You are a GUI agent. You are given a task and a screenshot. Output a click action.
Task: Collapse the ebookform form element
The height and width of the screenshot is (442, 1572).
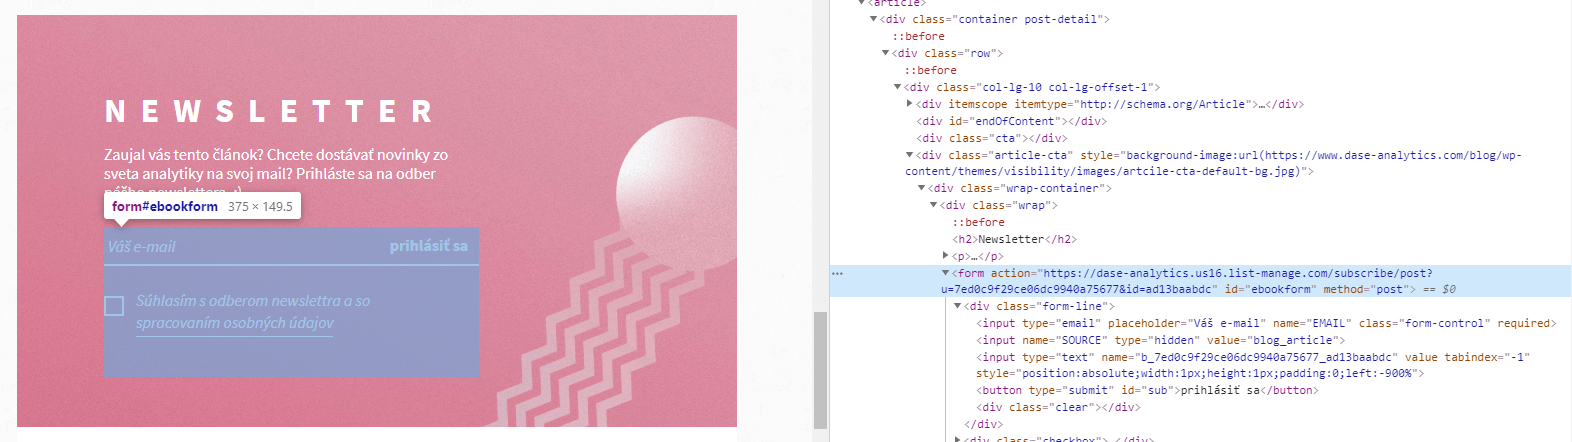pos(945,273)
